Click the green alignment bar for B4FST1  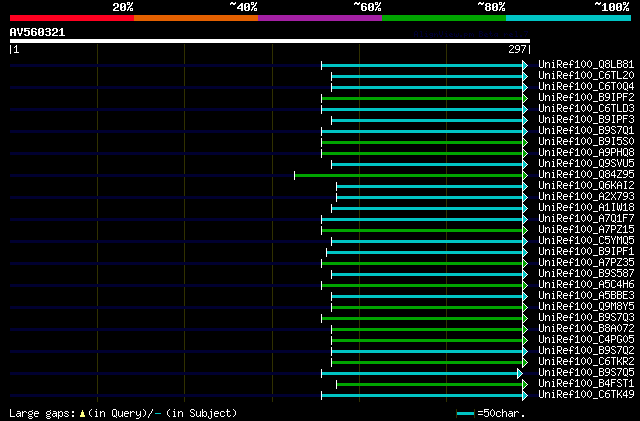coord(429,385)
